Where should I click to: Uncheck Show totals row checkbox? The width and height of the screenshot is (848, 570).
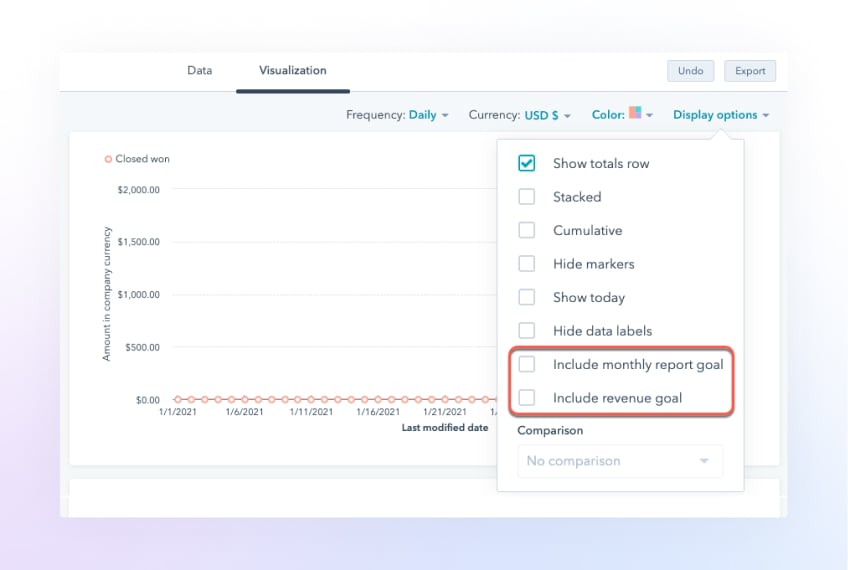(527, 164)
